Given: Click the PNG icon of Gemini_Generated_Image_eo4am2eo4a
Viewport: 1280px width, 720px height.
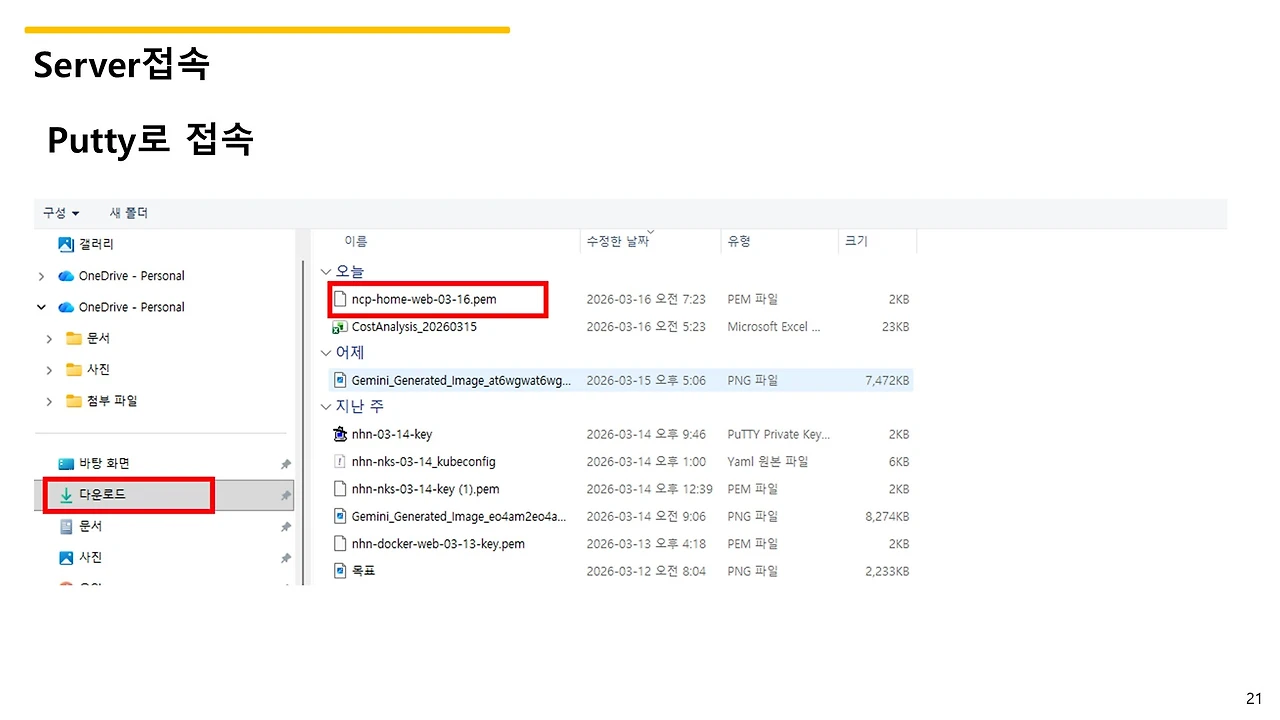Looking at the screenshot, I should coord(340,516).
